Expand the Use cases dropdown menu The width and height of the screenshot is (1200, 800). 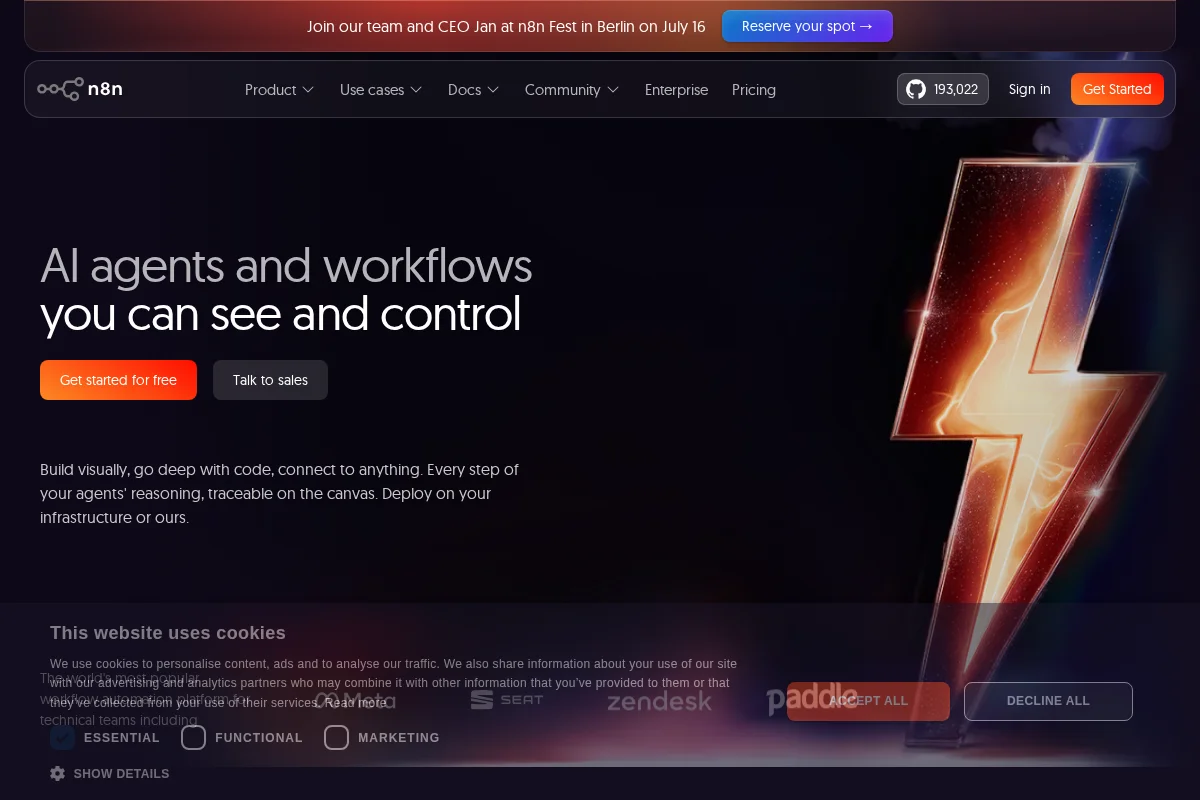(381, 90)
